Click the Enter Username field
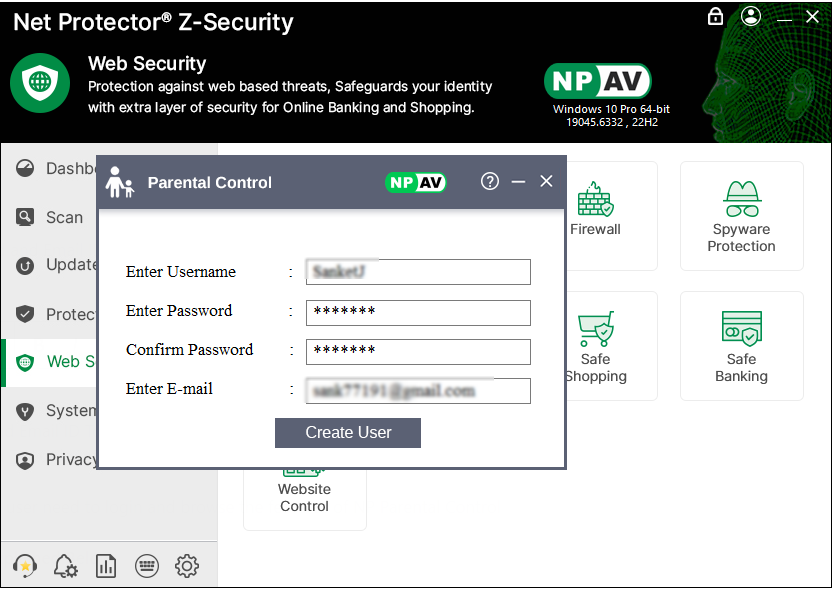The height and width of the screenshot is (590, 832). [x=418, y=272]
